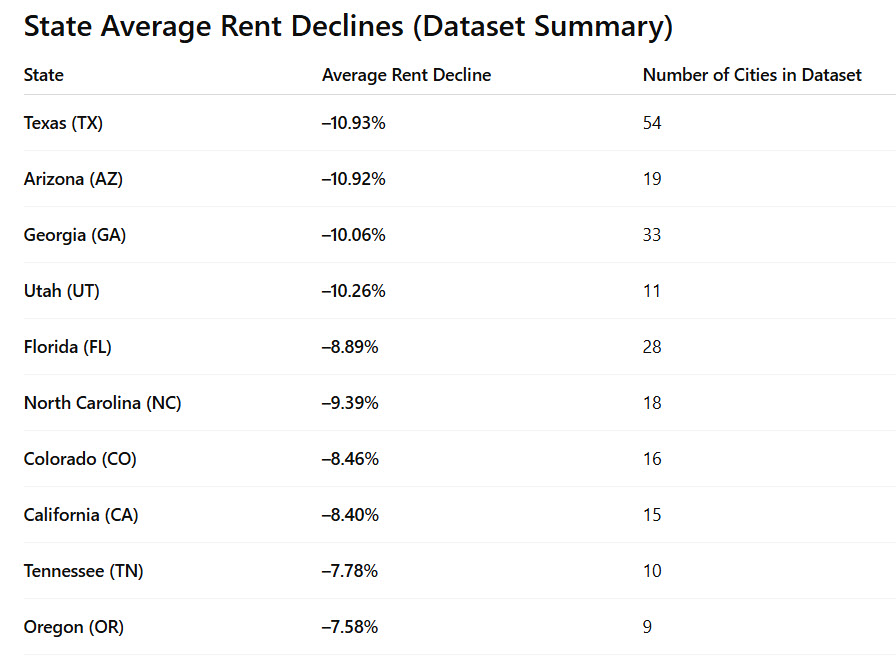Select the city count 54 for Texas
The image size is (896, 659).
pos(652,123)
